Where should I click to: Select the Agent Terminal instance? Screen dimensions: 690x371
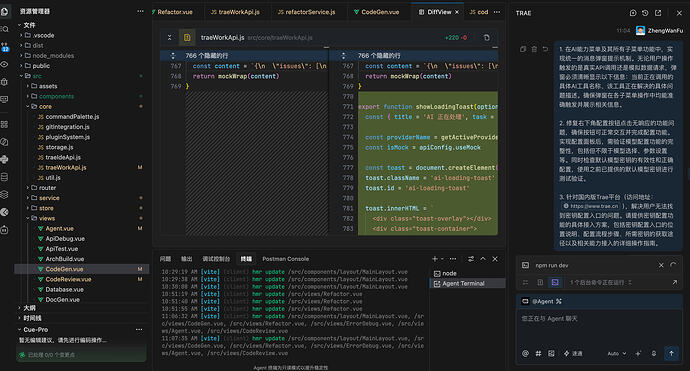tap(468, 283)
